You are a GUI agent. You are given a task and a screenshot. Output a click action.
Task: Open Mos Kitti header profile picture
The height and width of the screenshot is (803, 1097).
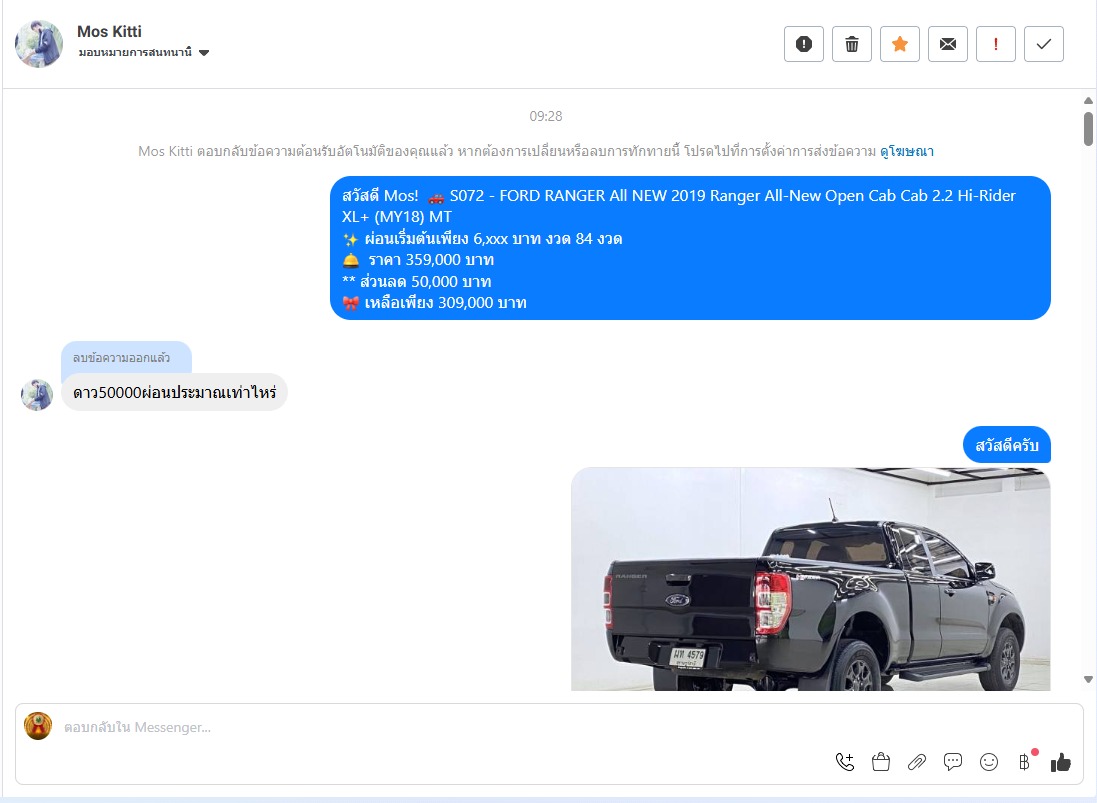click(39, 43)
